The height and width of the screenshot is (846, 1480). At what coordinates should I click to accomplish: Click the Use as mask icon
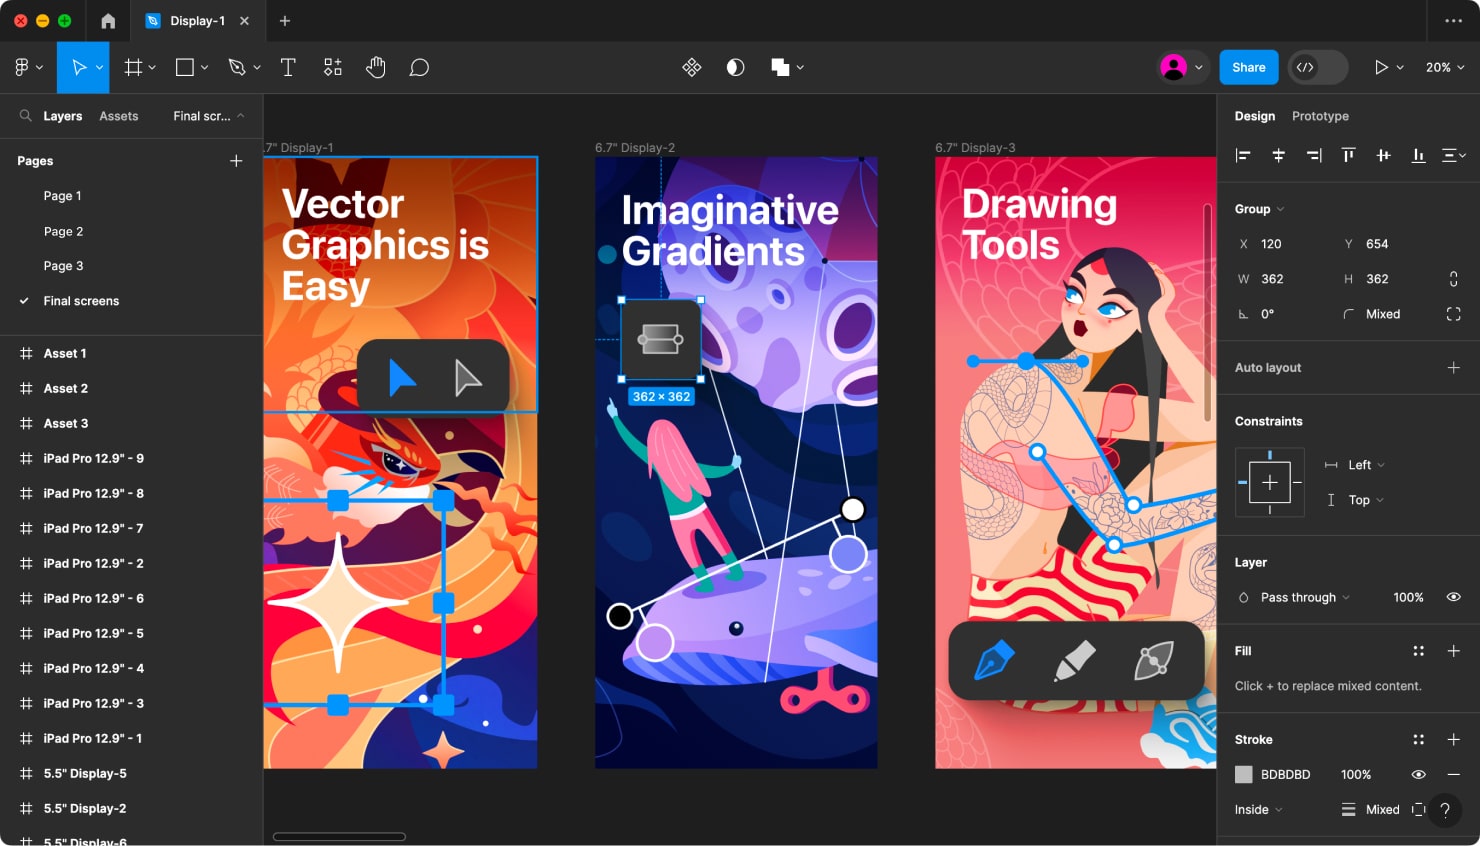(x=735, y=67)
